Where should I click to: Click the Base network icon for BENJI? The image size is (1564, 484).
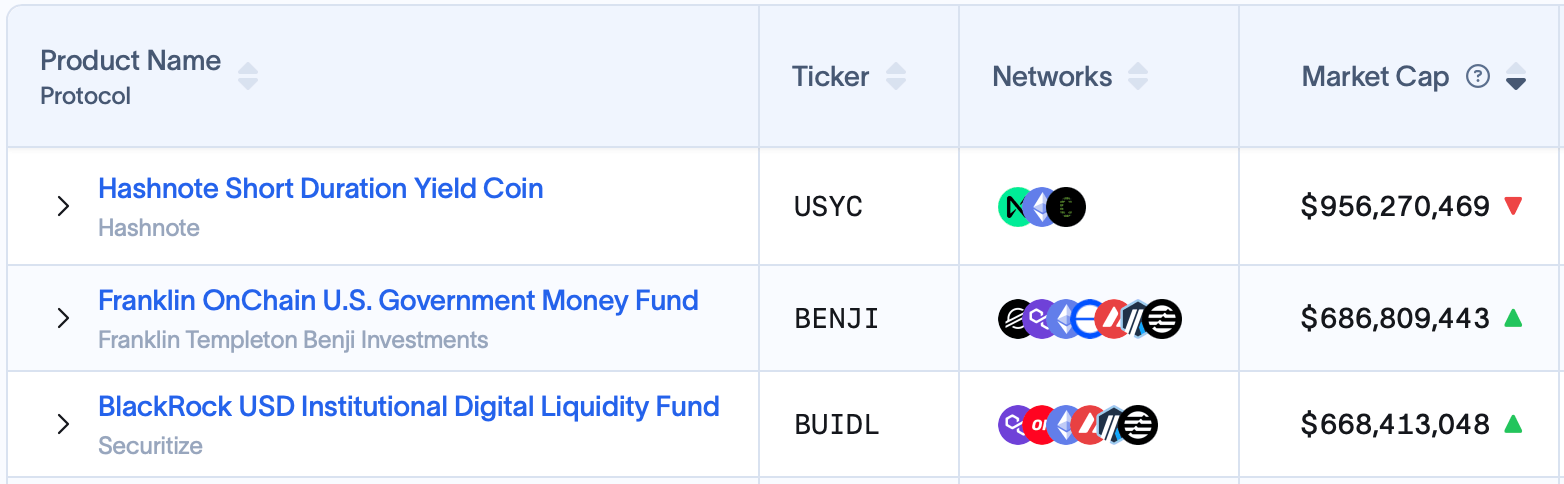click(1089, 319)
